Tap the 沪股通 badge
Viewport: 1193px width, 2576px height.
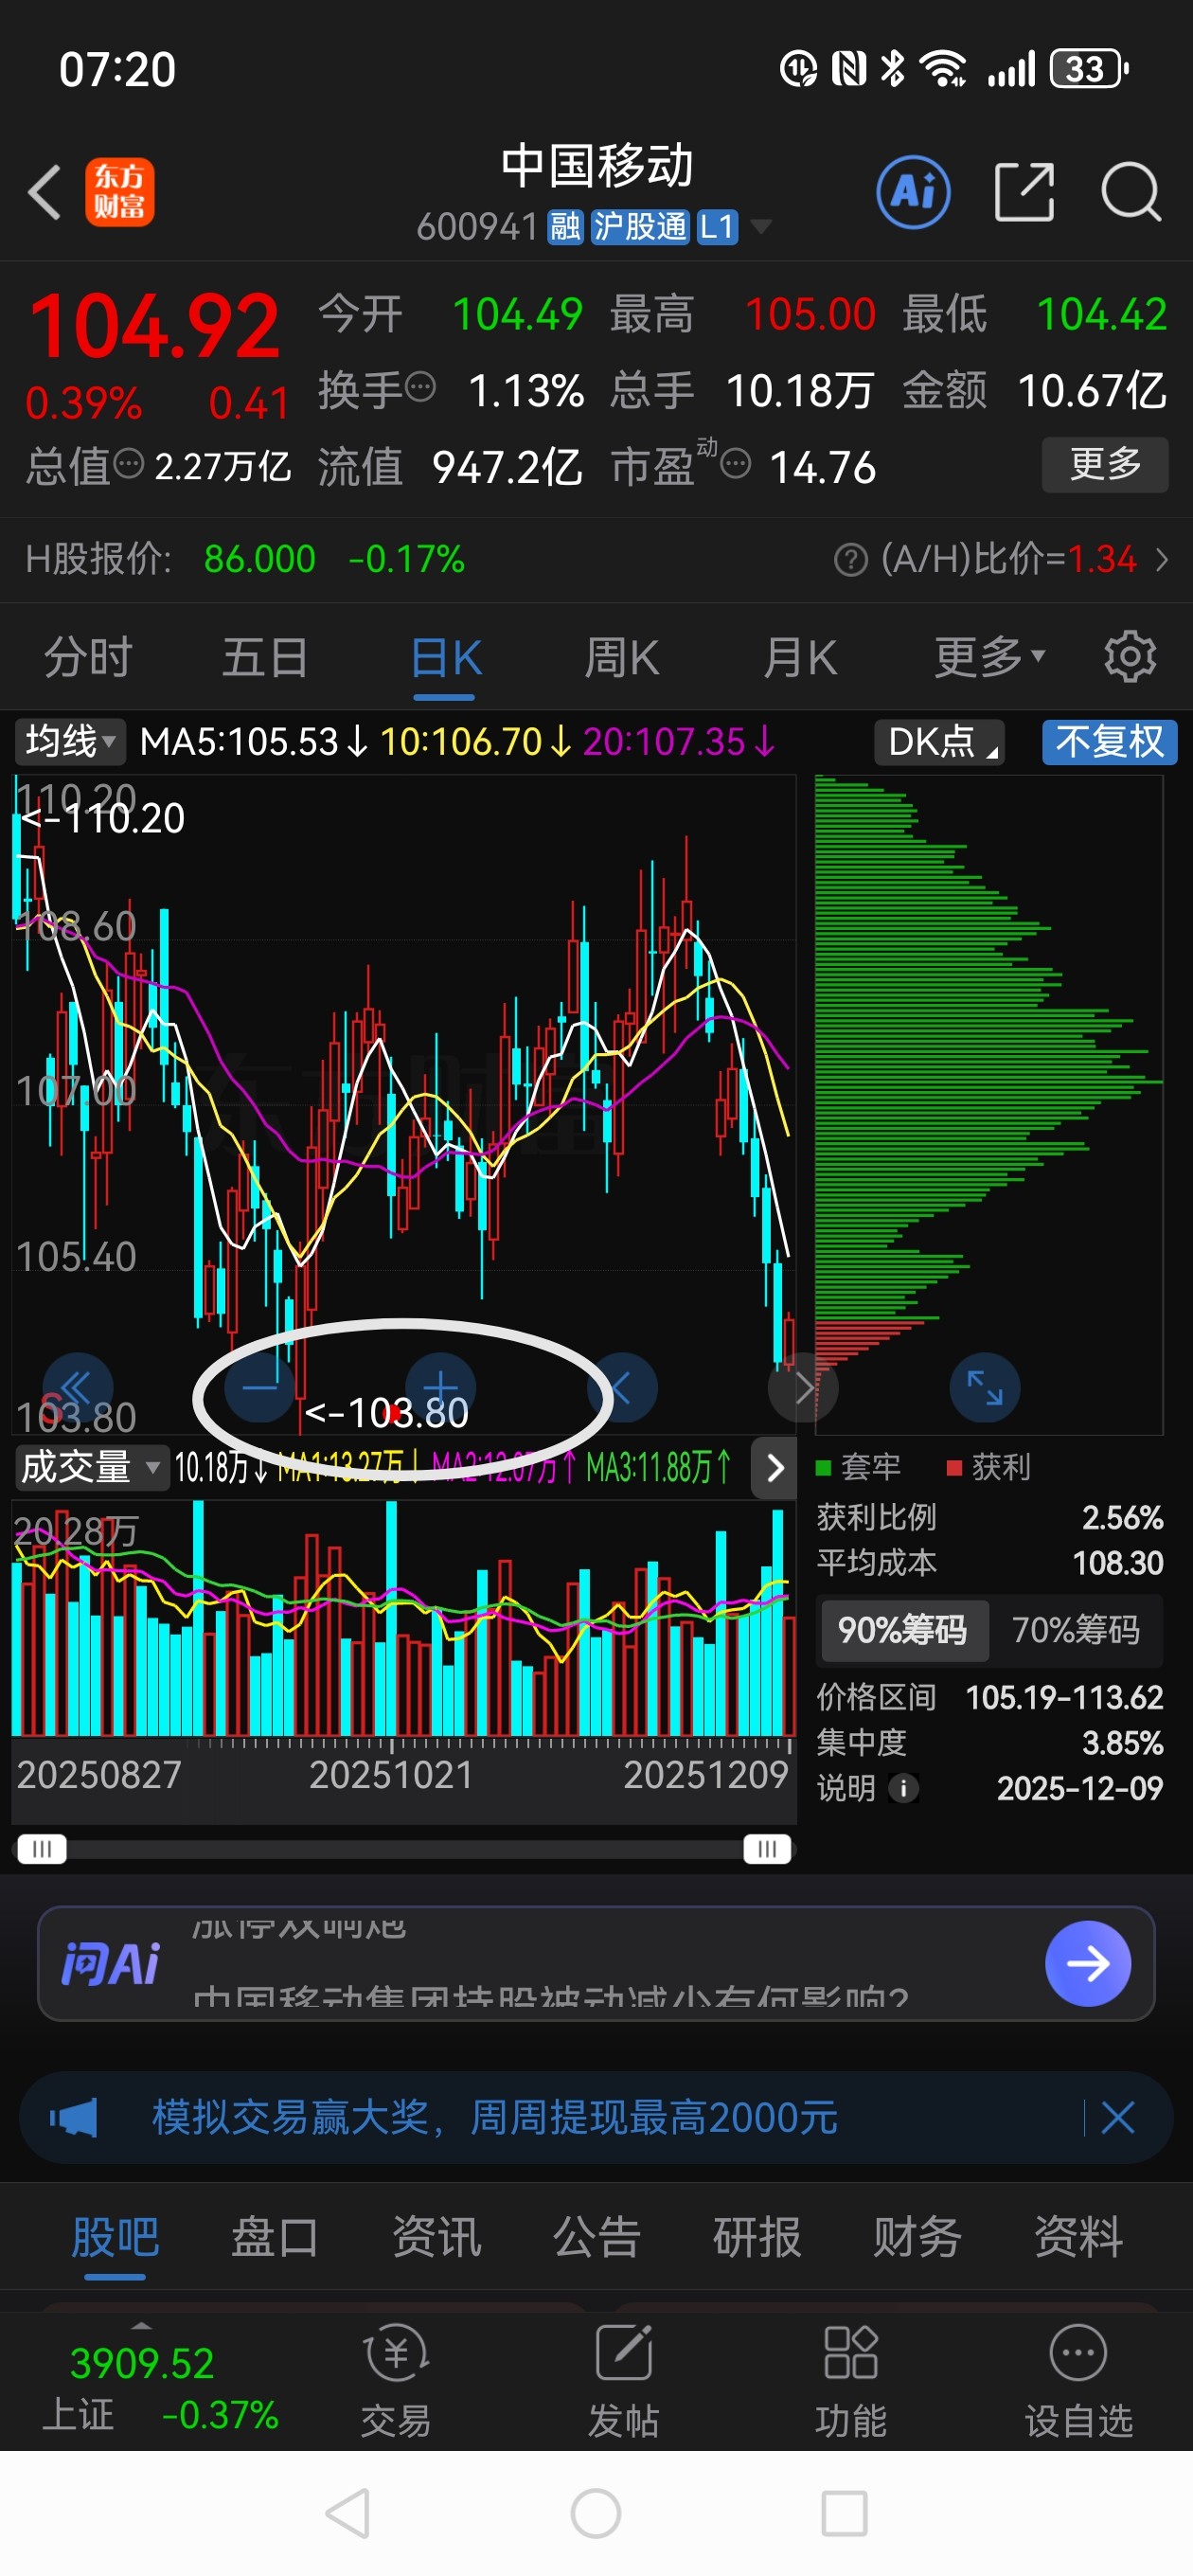tap(640, 227)
